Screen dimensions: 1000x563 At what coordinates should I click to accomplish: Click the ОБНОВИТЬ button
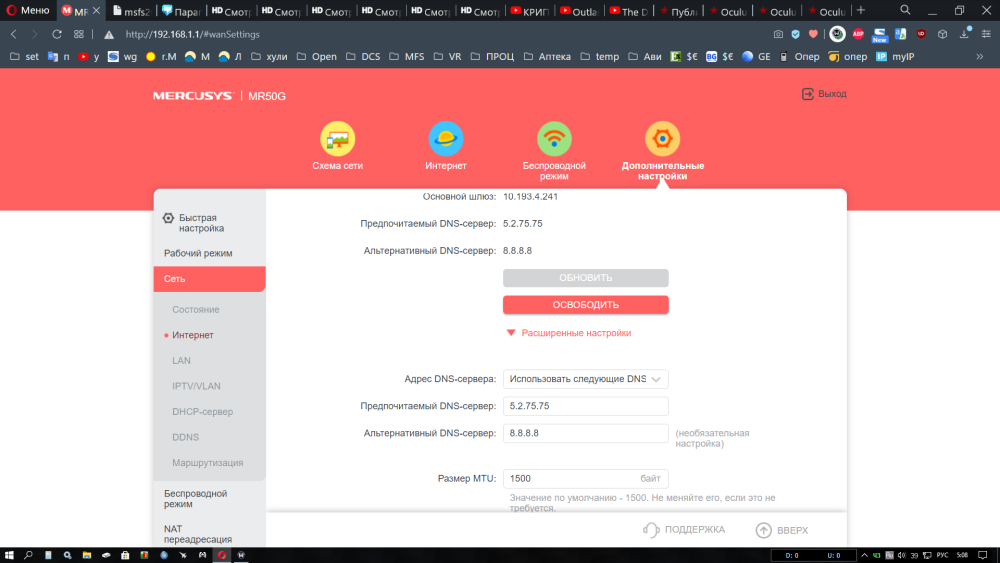pyautogui.click(x=585, y=278)
